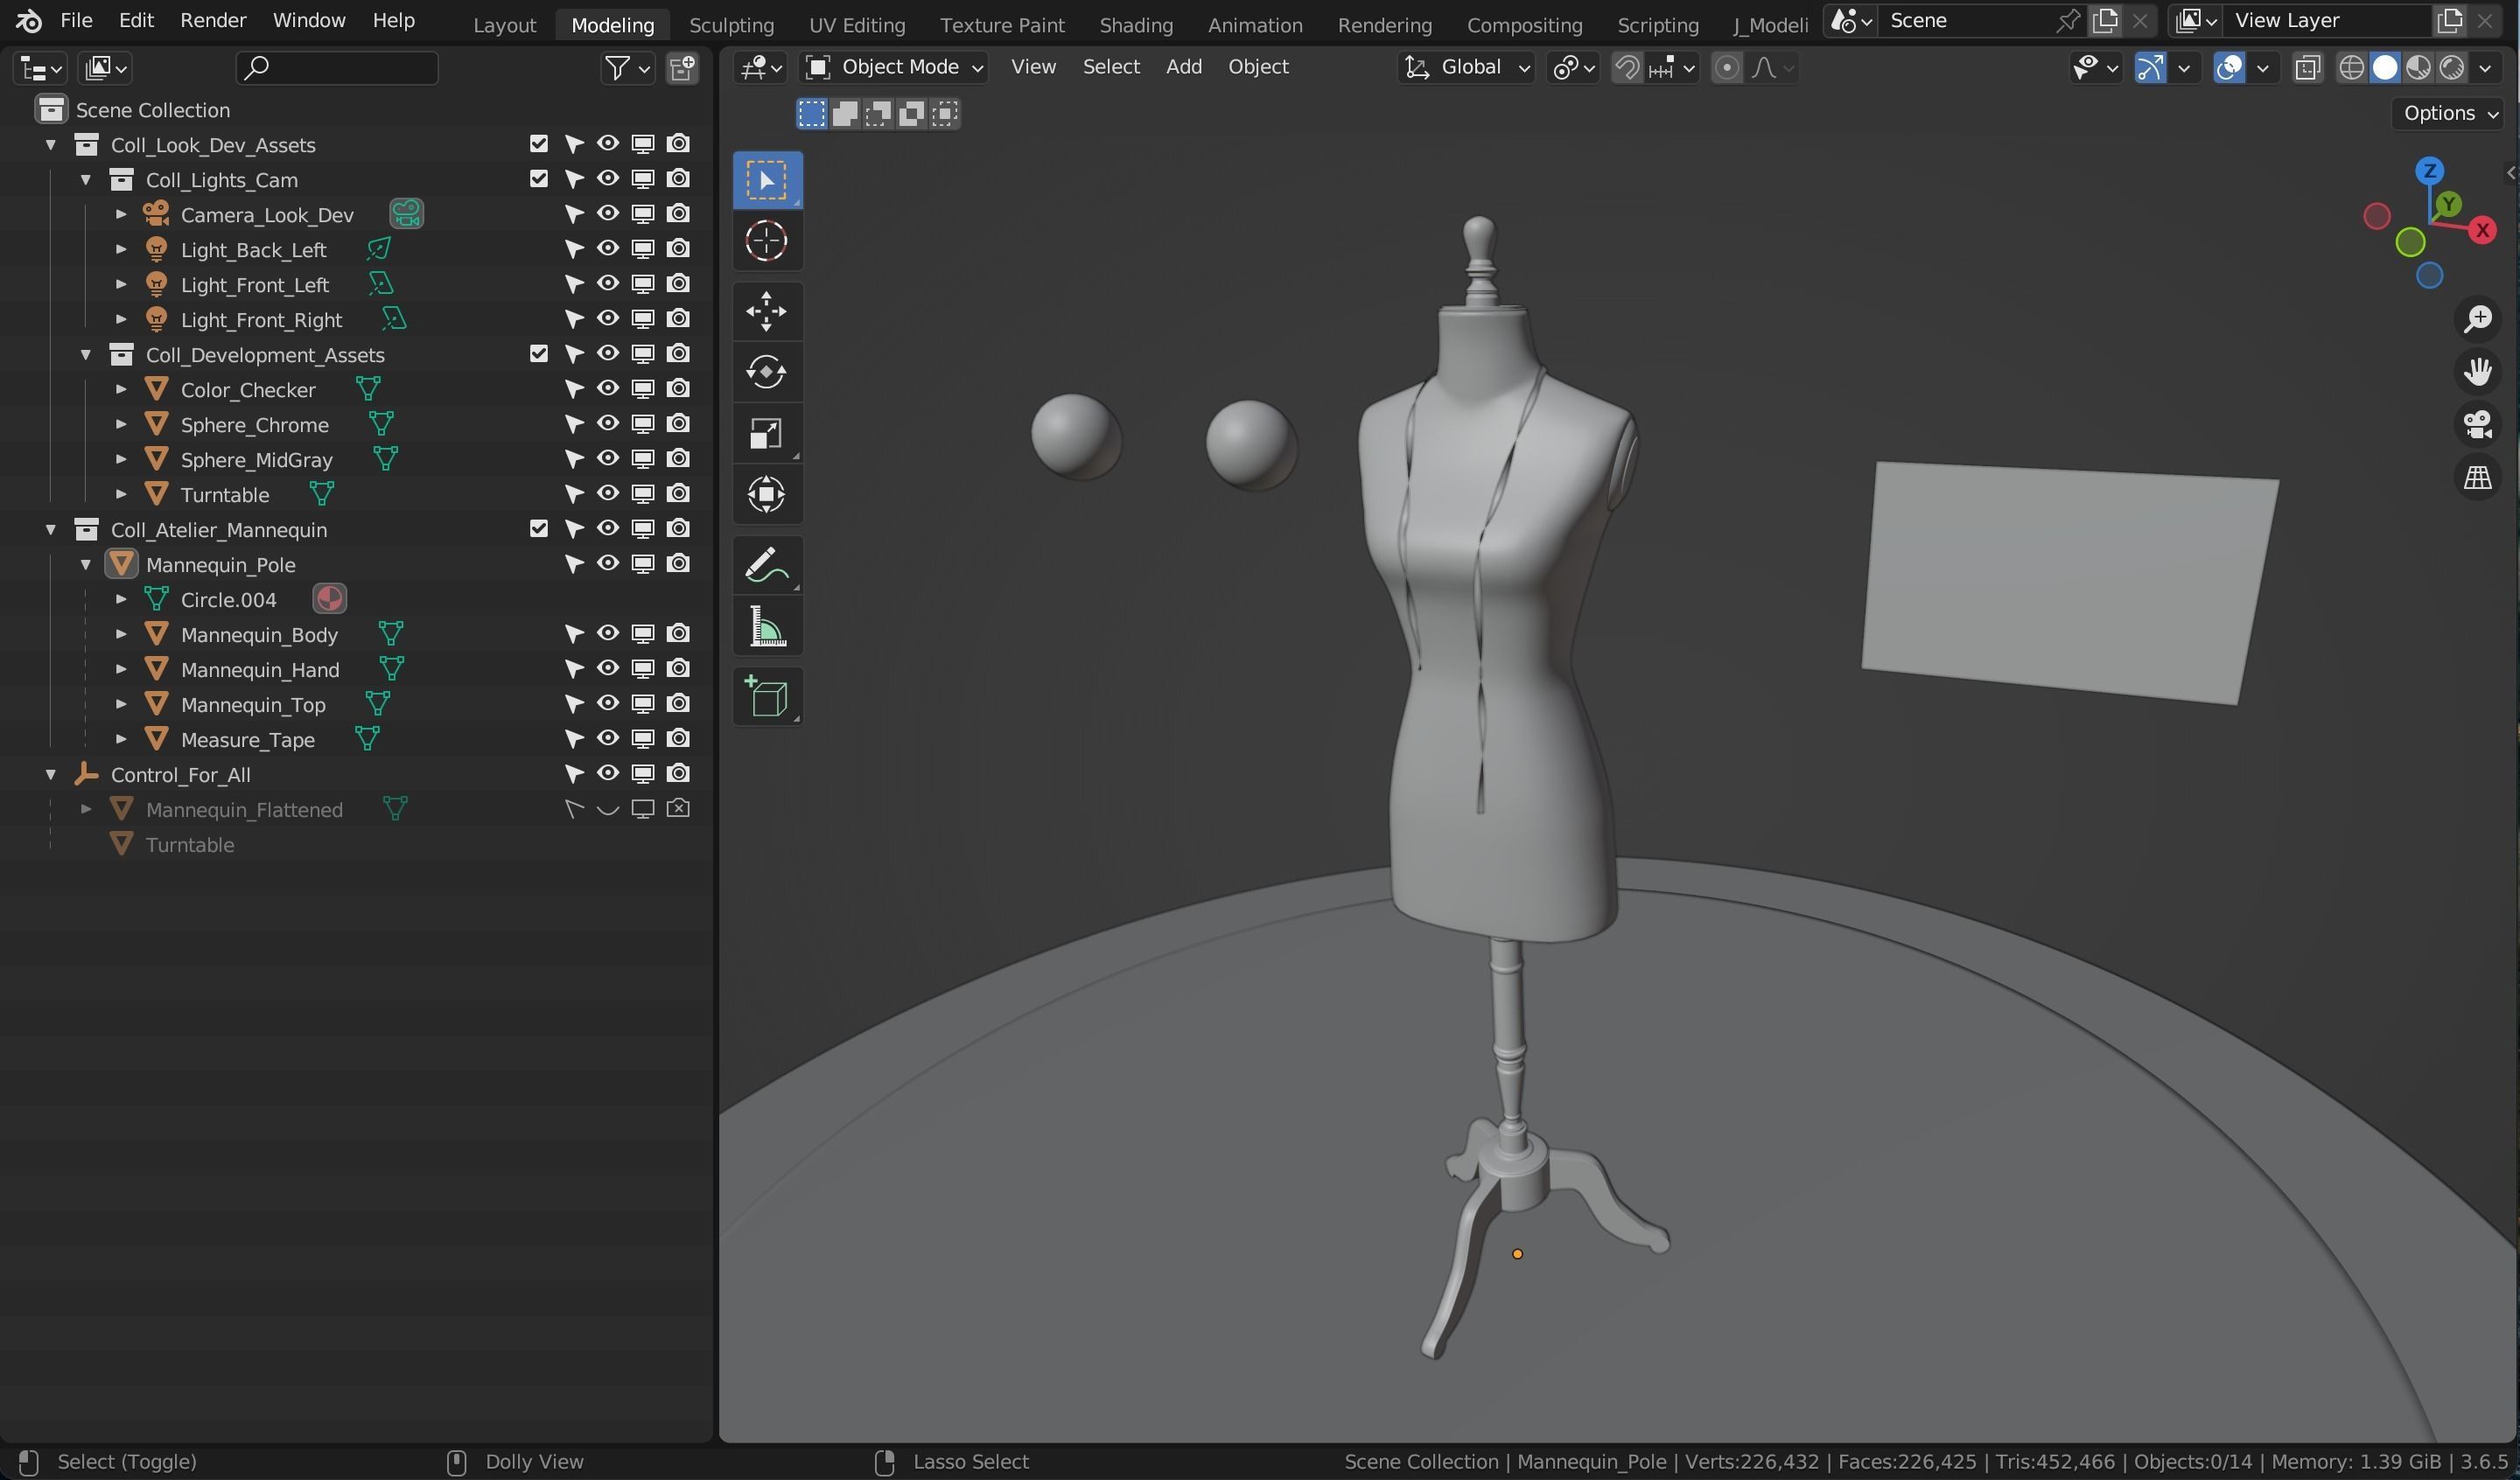This screenshot has height=1480, width=2520.
Task: Open the Render menu
Action: click(213, 20)
